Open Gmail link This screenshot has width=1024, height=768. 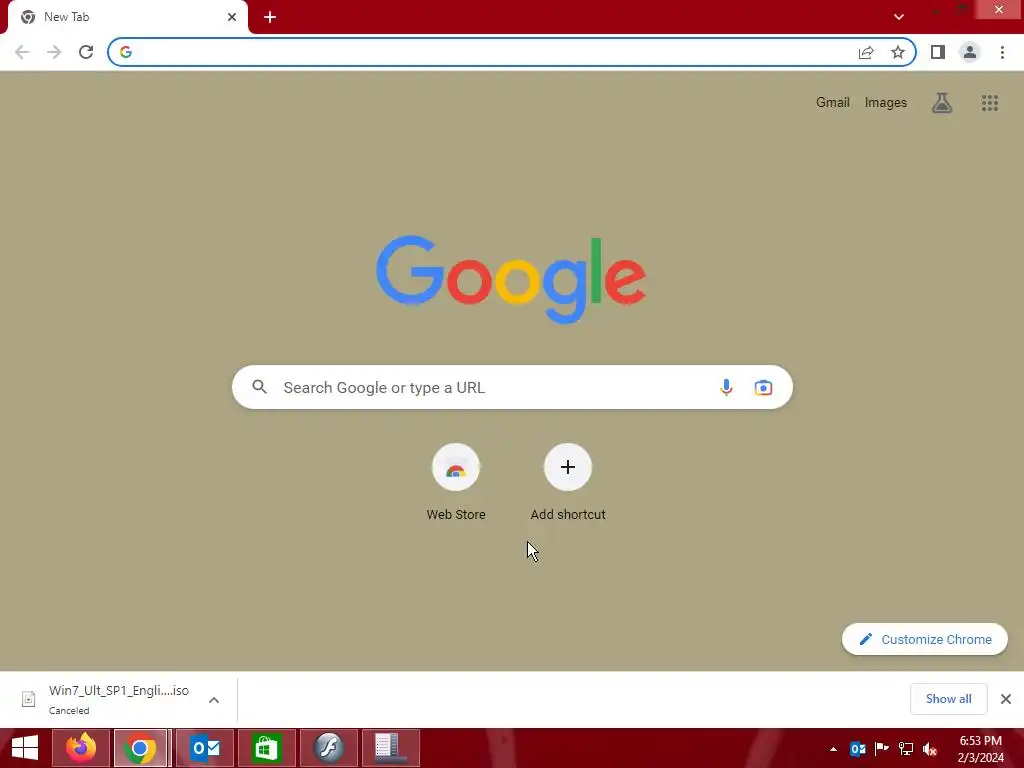(833, 103)
